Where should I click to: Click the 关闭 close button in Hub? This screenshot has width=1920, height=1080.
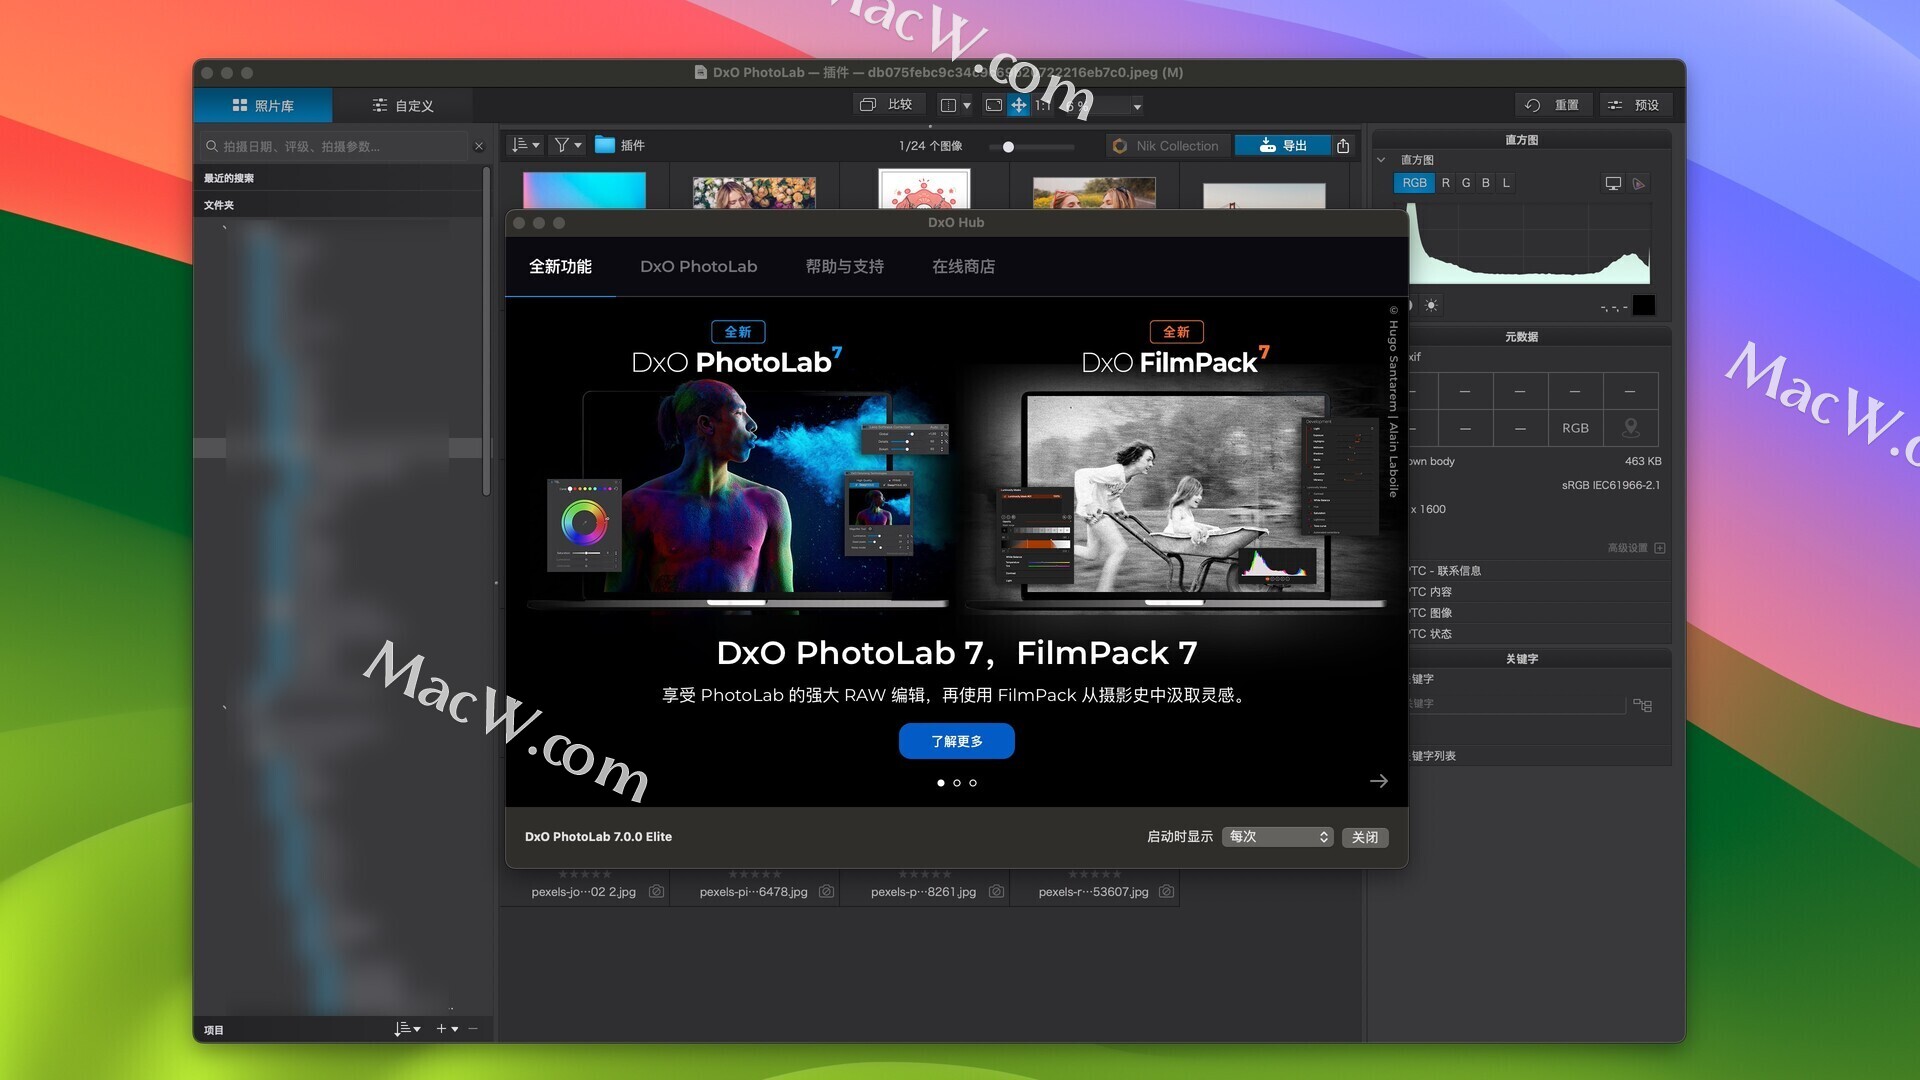coord(1365,837)
